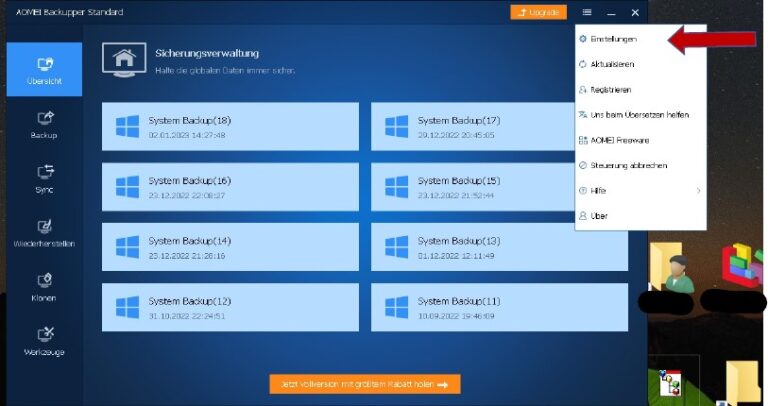Open the System Backup(17) card
Viewport: 768px width, 406px height.
click(473, 126)
